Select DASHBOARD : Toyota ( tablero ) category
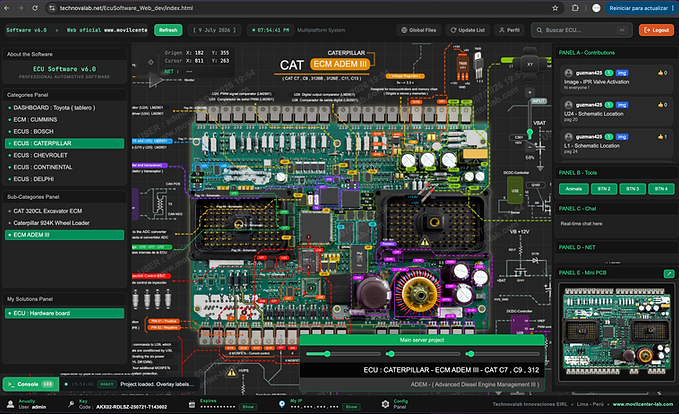The width and height of the screenshot is (679, 414). point(65,107)
